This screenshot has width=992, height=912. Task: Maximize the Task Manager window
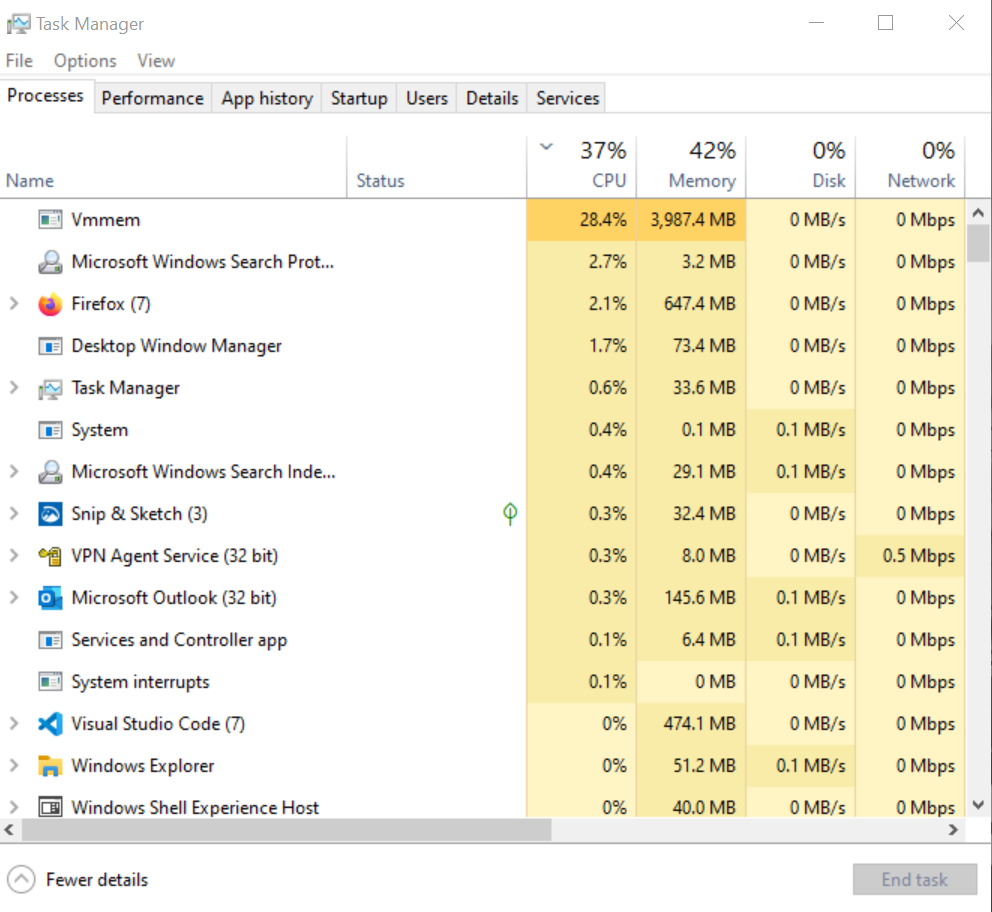pyautogui.click(x=885, y=23)
